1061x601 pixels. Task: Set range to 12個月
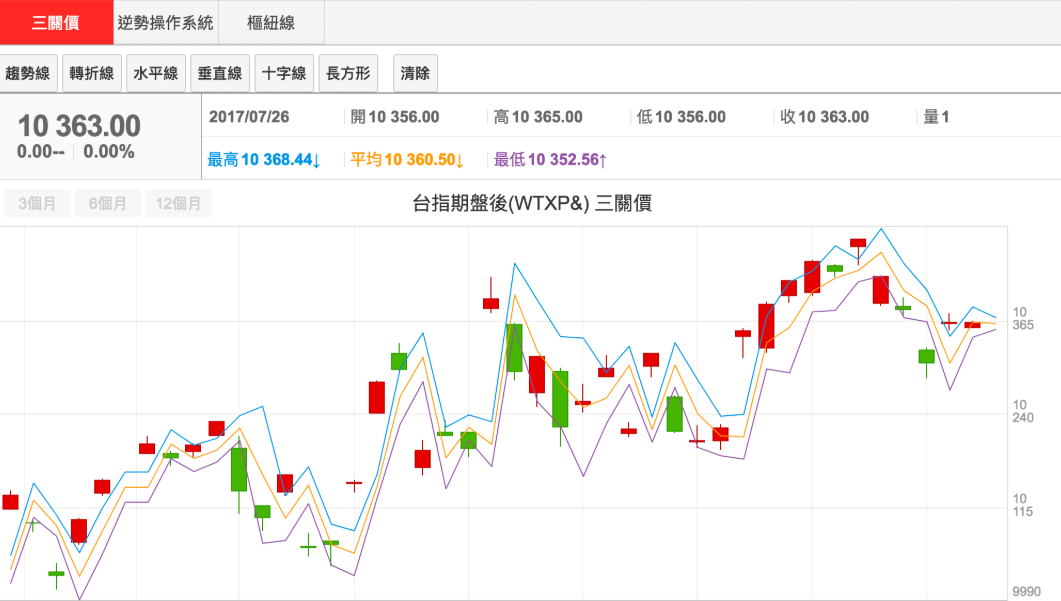(x=179, y=203)
